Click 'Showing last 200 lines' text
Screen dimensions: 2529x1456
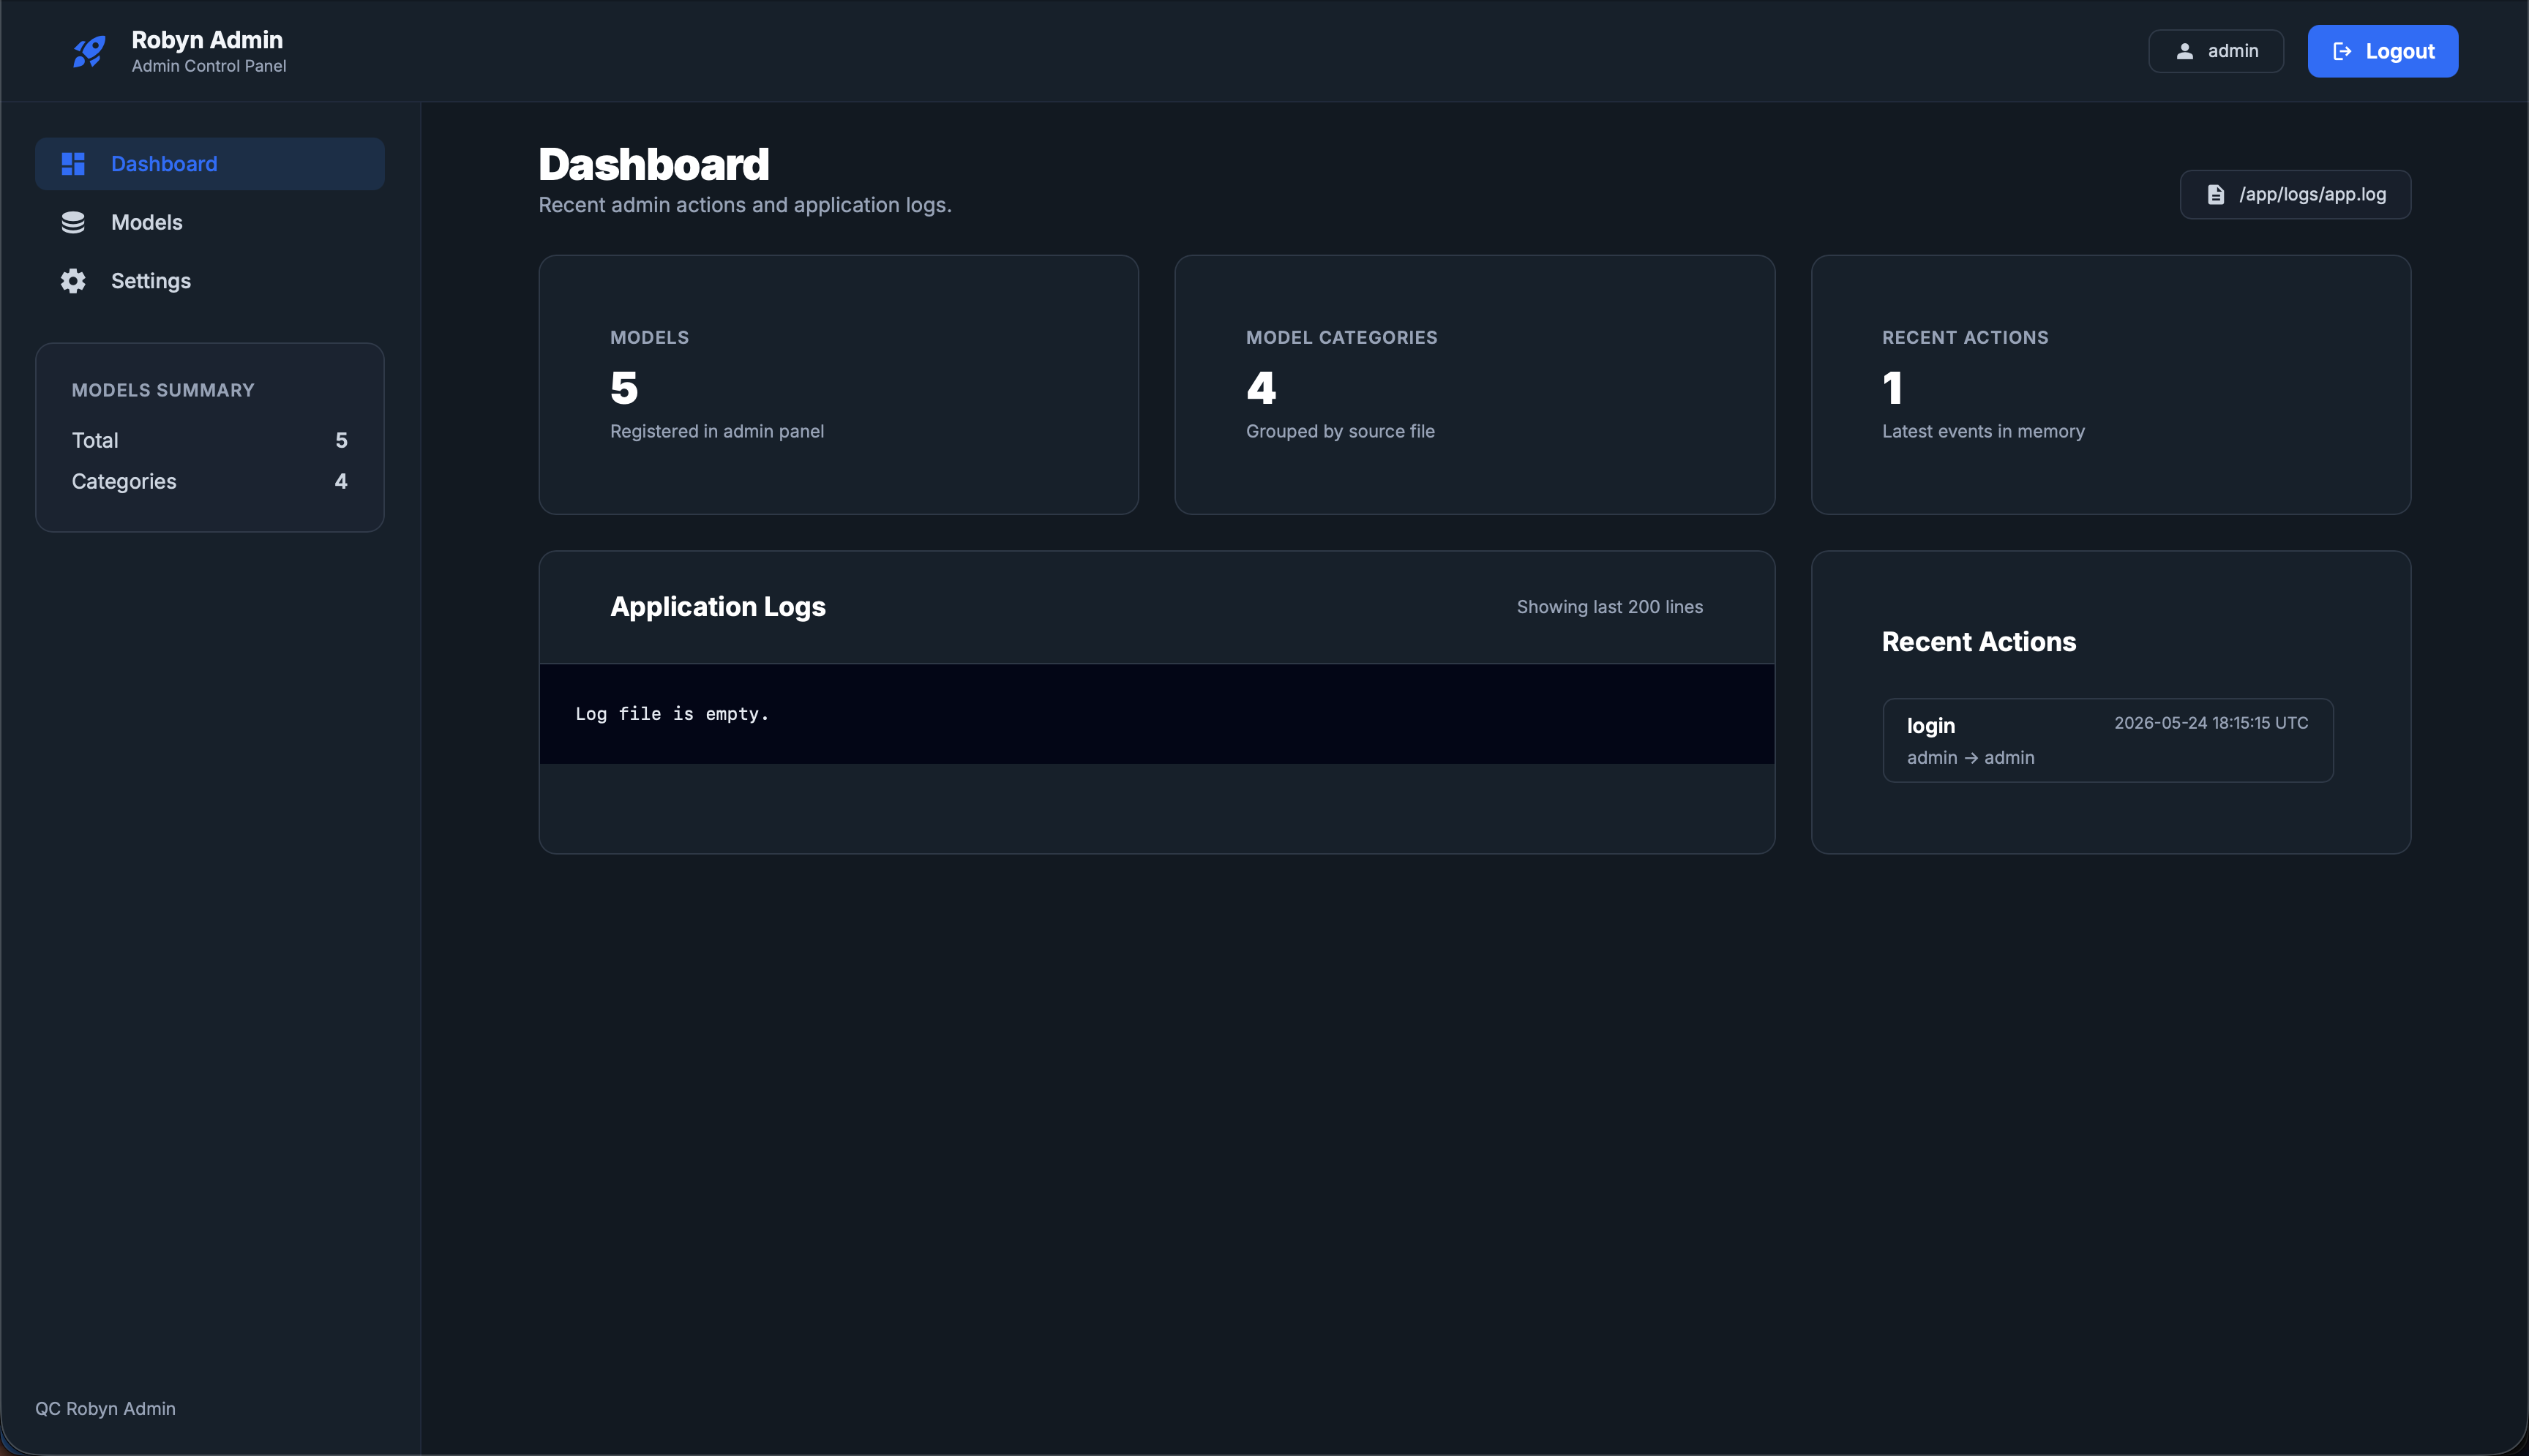(1609, 607)
